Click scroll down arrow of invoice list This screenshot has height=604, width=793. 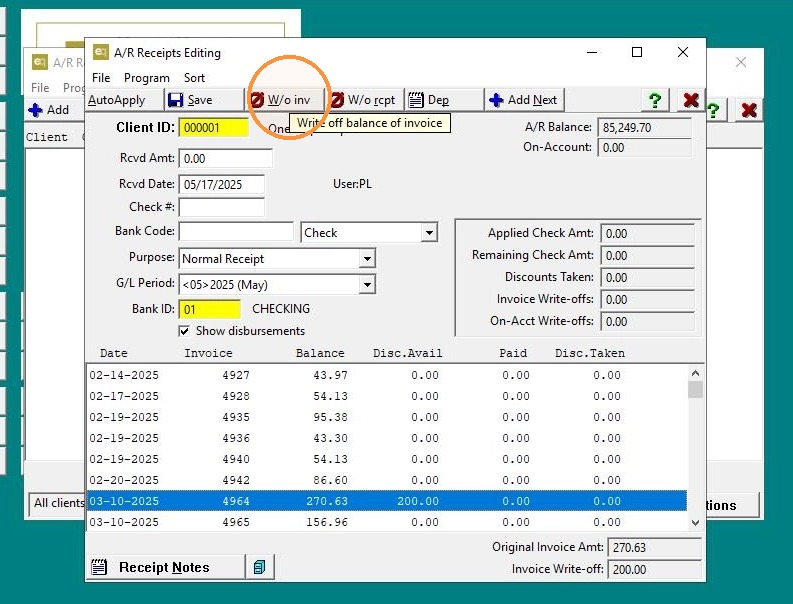click(695, 523)
